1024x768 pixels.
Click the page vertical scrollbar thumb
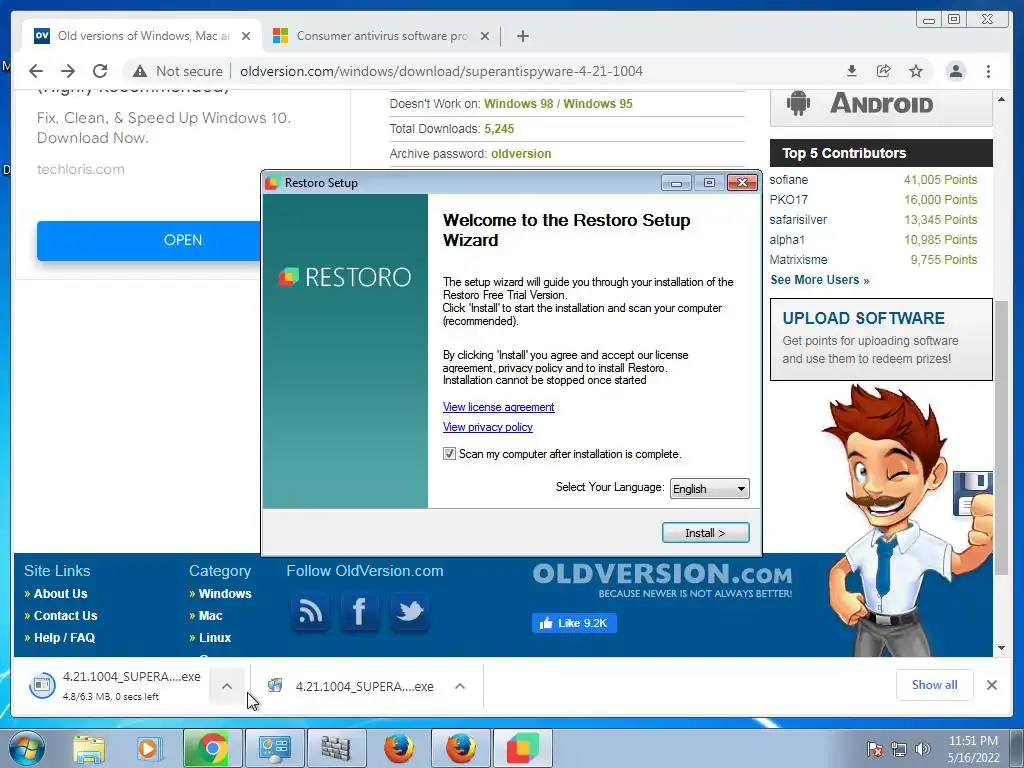click(1001, 438)
